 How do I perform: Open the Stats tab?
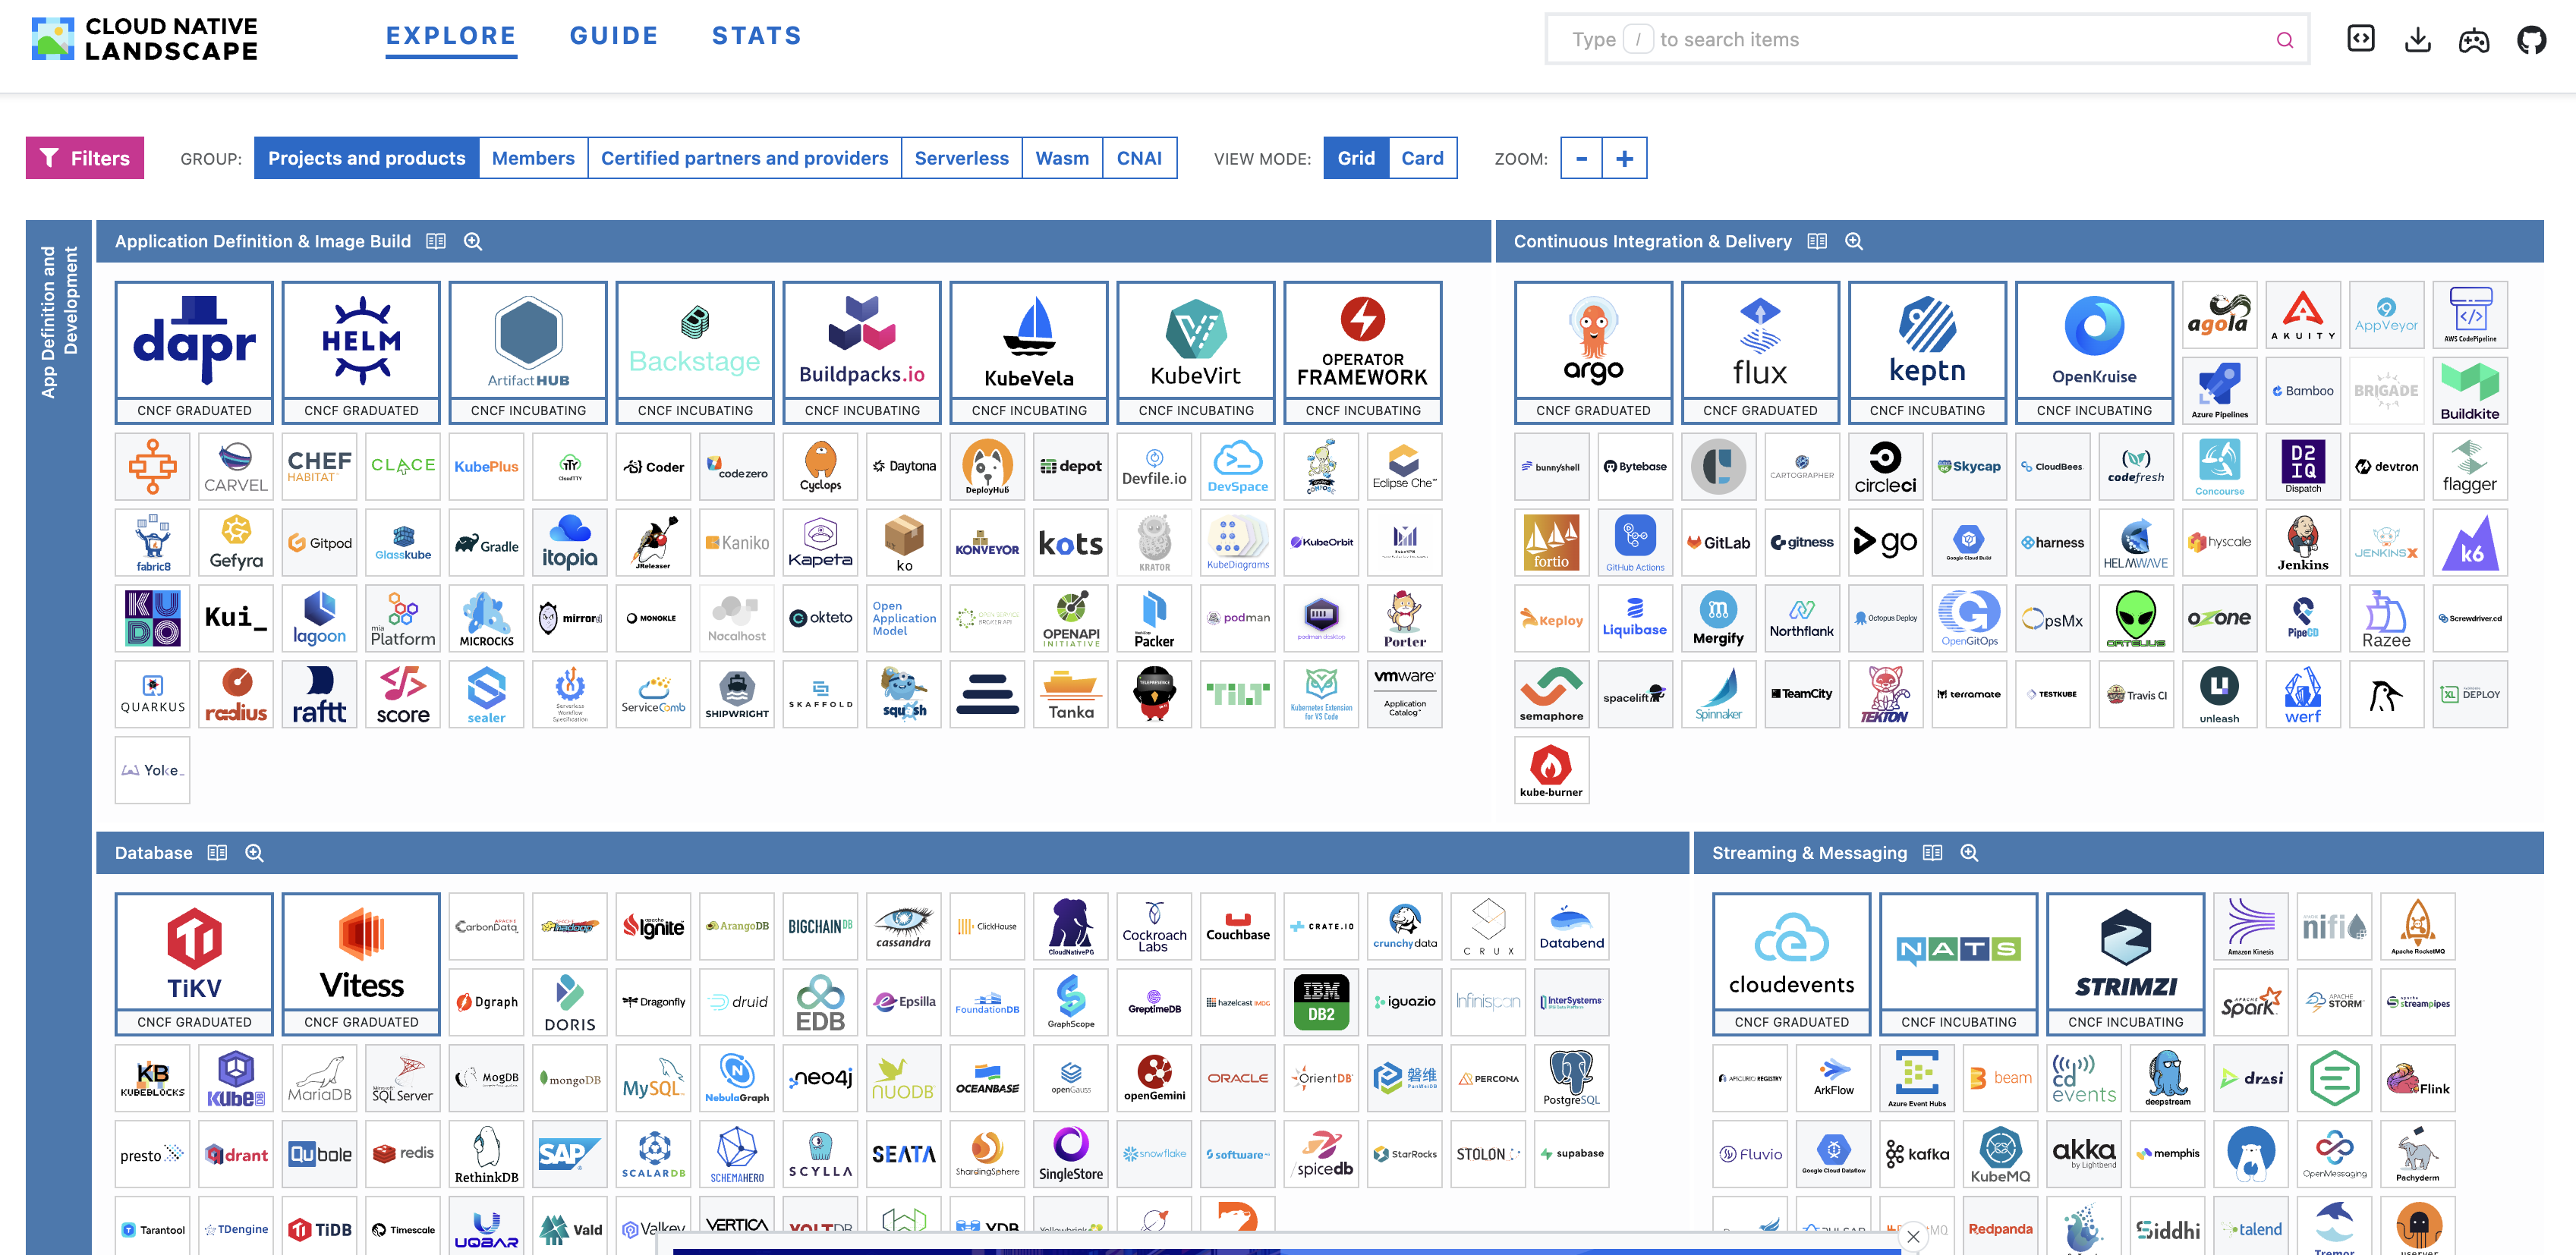756,36
